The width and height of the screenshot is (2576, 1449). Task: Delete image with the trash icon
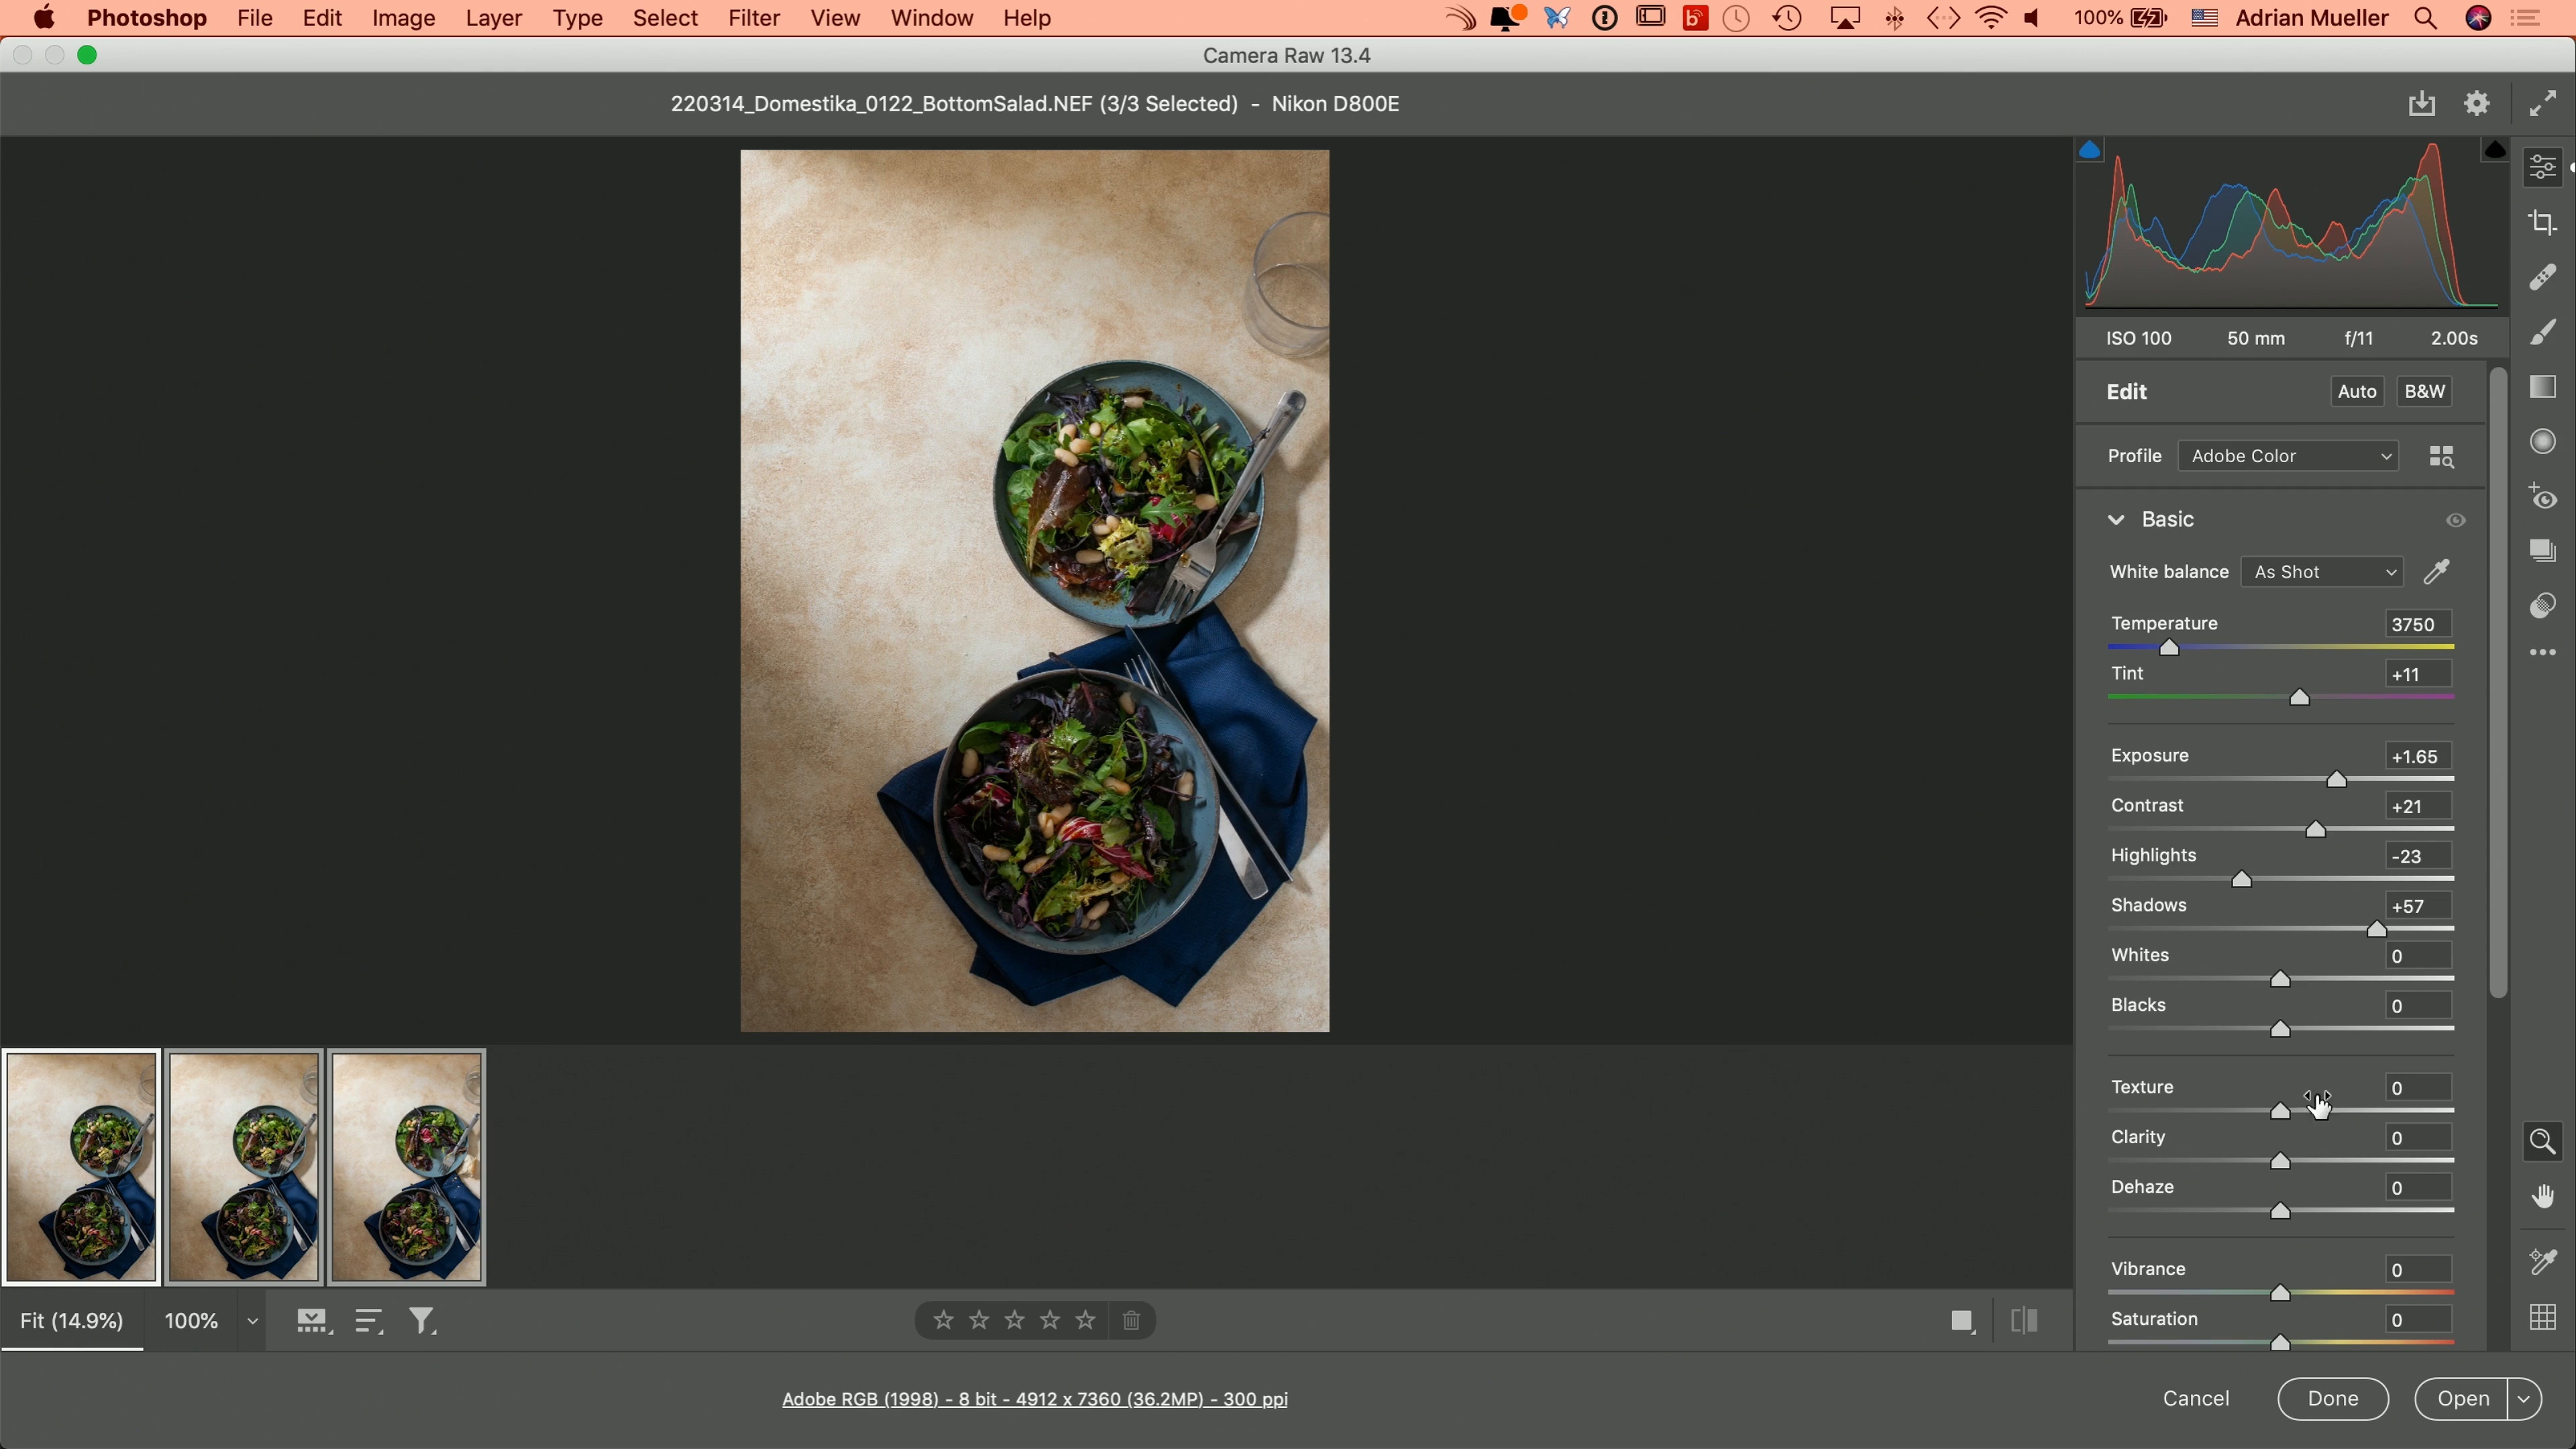(1131, 1321)
